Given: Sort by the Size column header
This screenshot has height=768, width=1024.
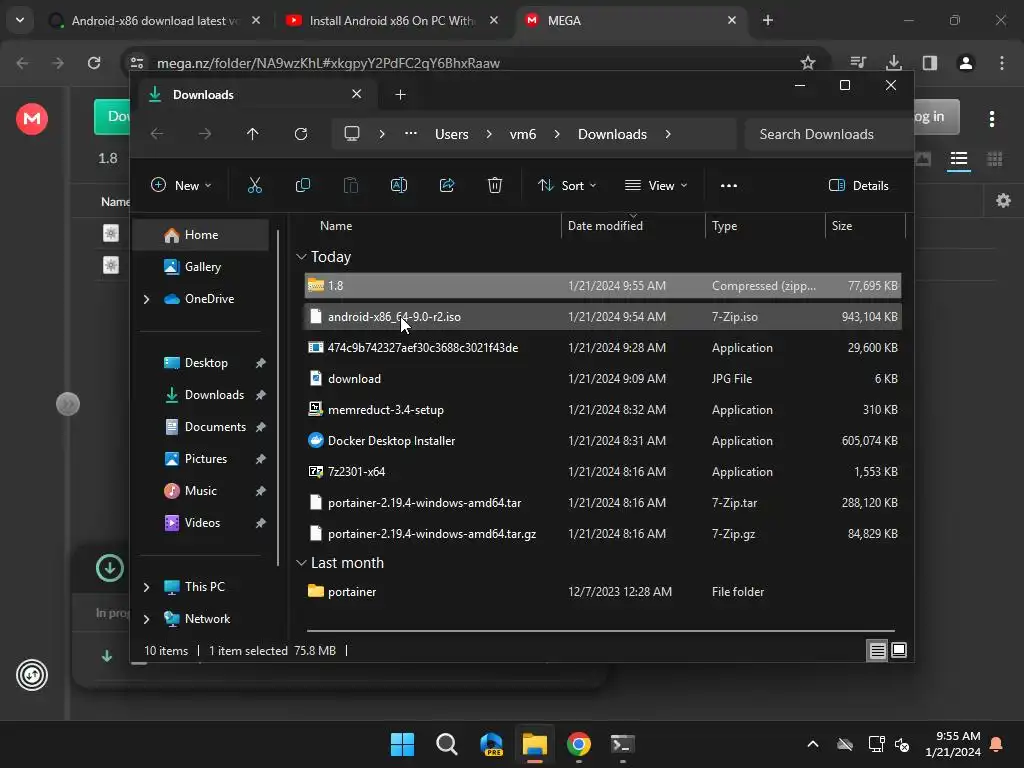Looking at the screenshot, I should (x=865, y=225).
